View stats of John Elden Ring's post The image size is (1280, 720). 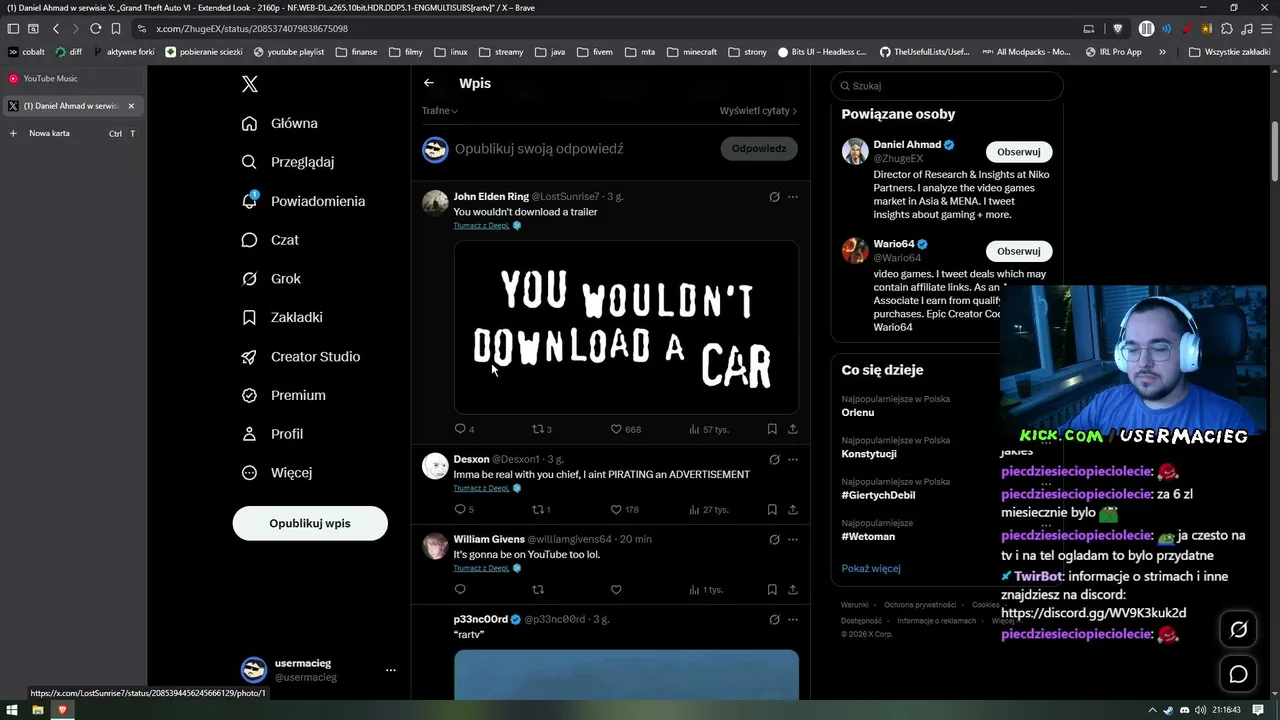708,429
